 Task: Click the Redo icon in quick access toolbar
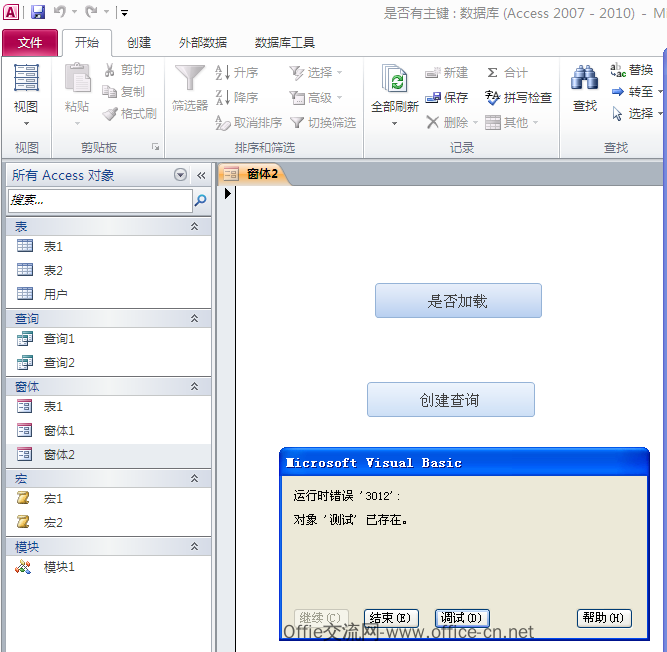click(x=91, y=12)
